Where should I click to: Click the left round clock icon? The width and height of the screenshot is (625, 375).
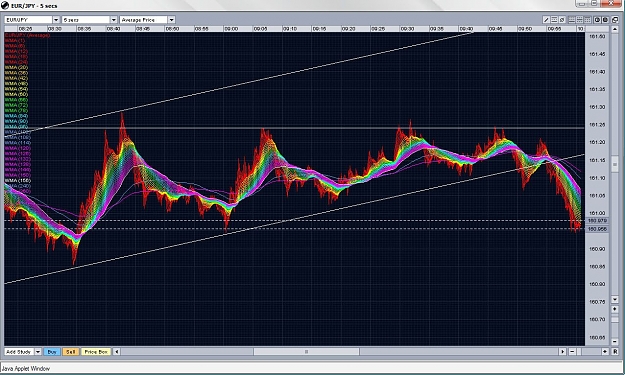click(x=597, y=20)
